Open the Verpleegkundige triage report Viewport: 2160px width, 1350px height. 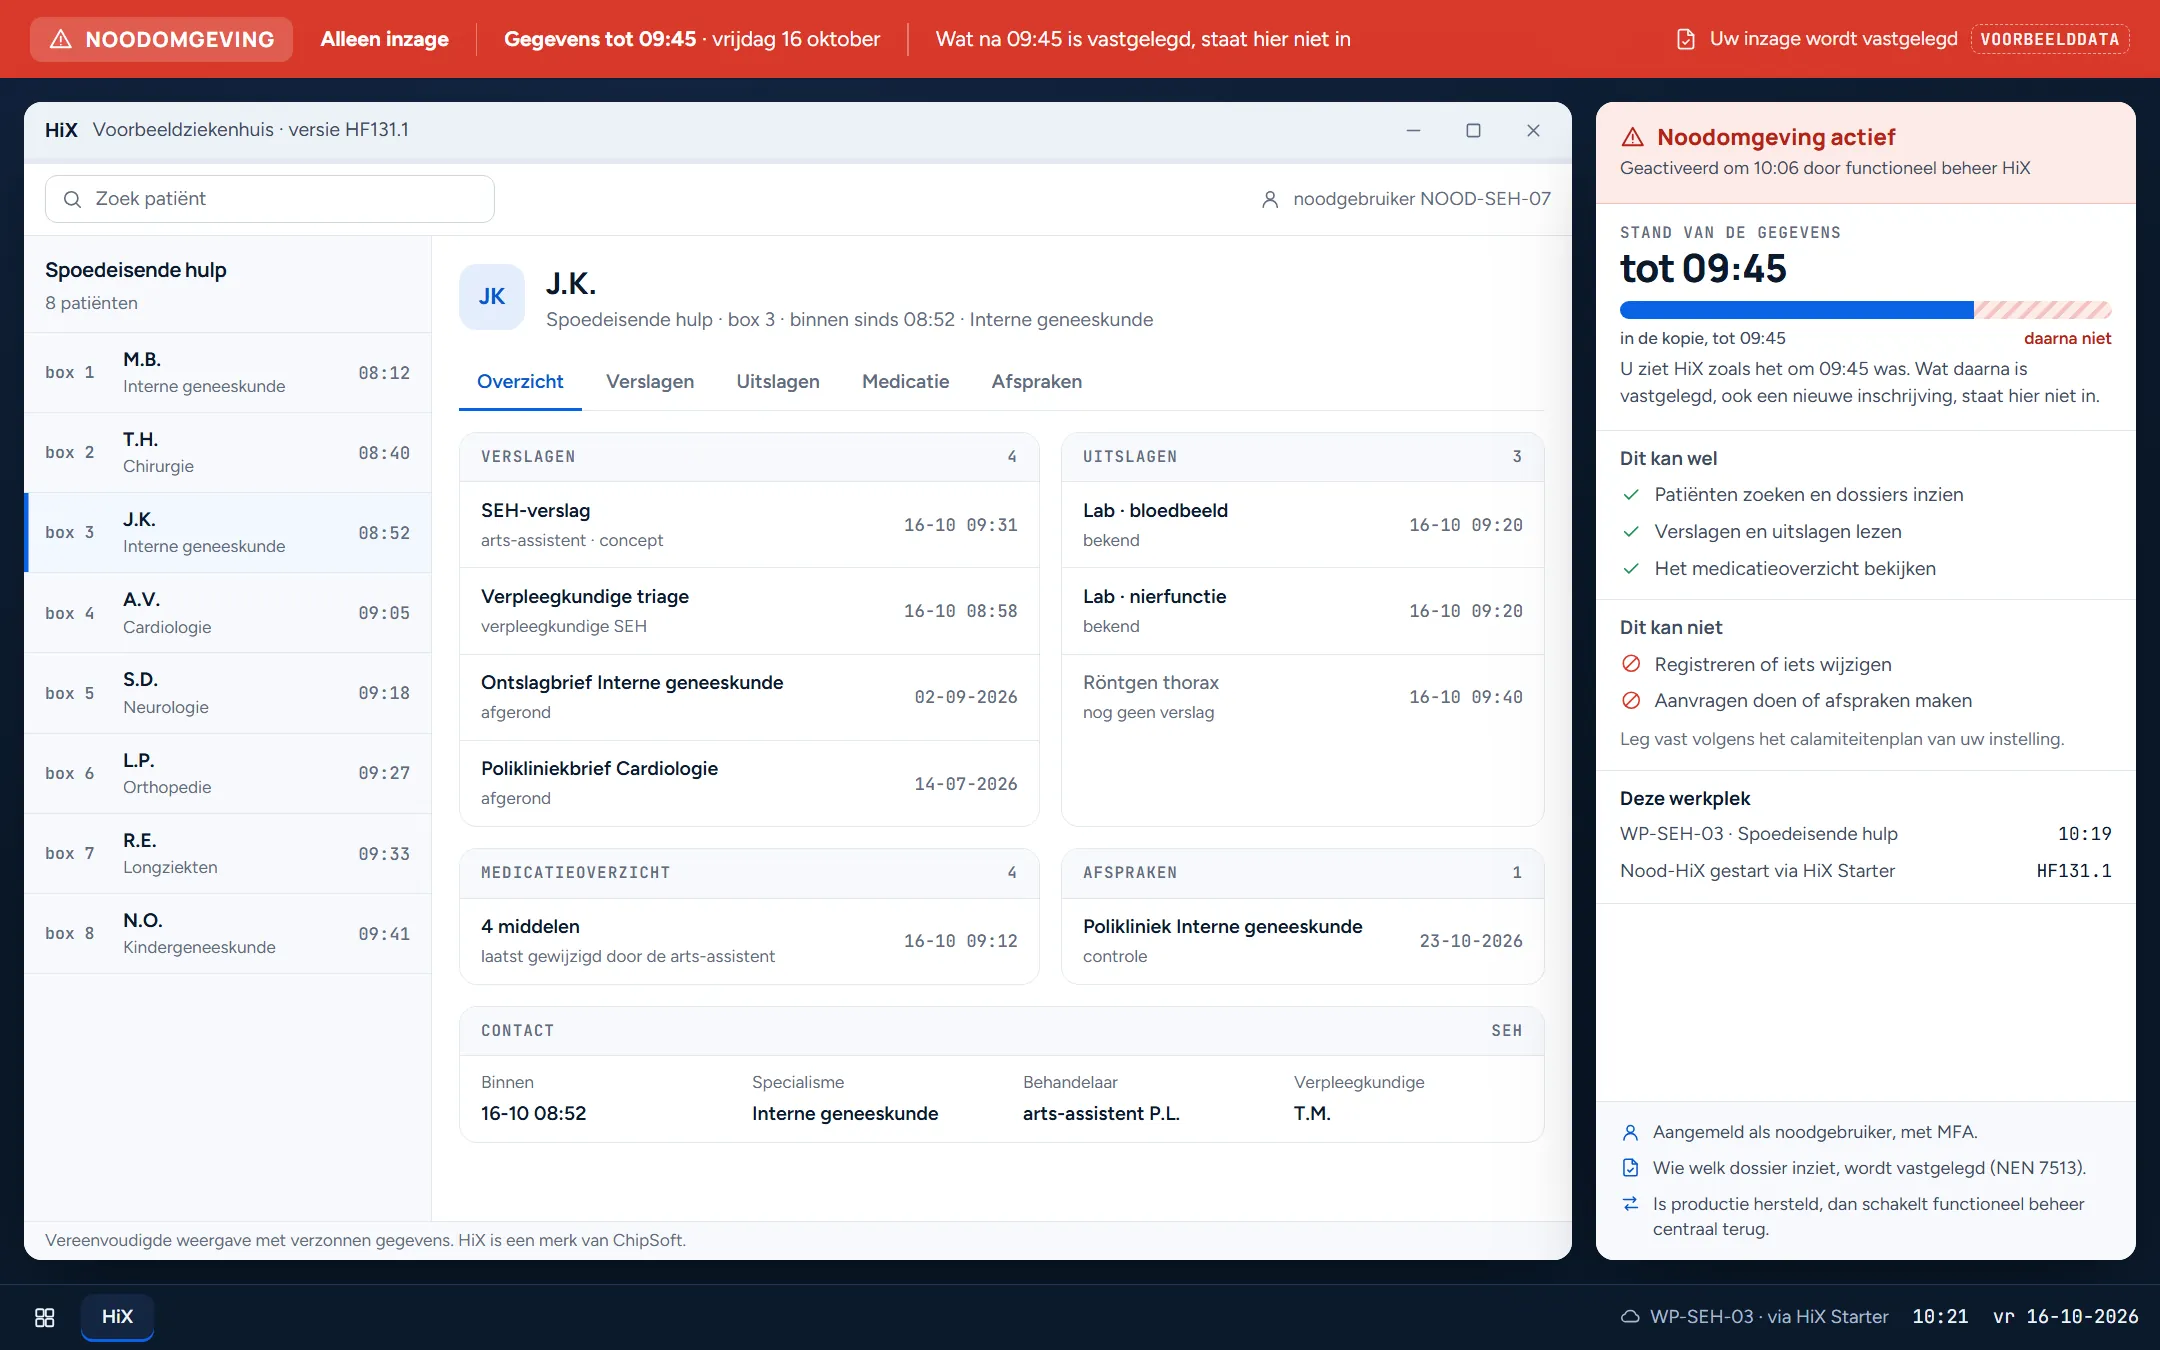click(749, 611)
